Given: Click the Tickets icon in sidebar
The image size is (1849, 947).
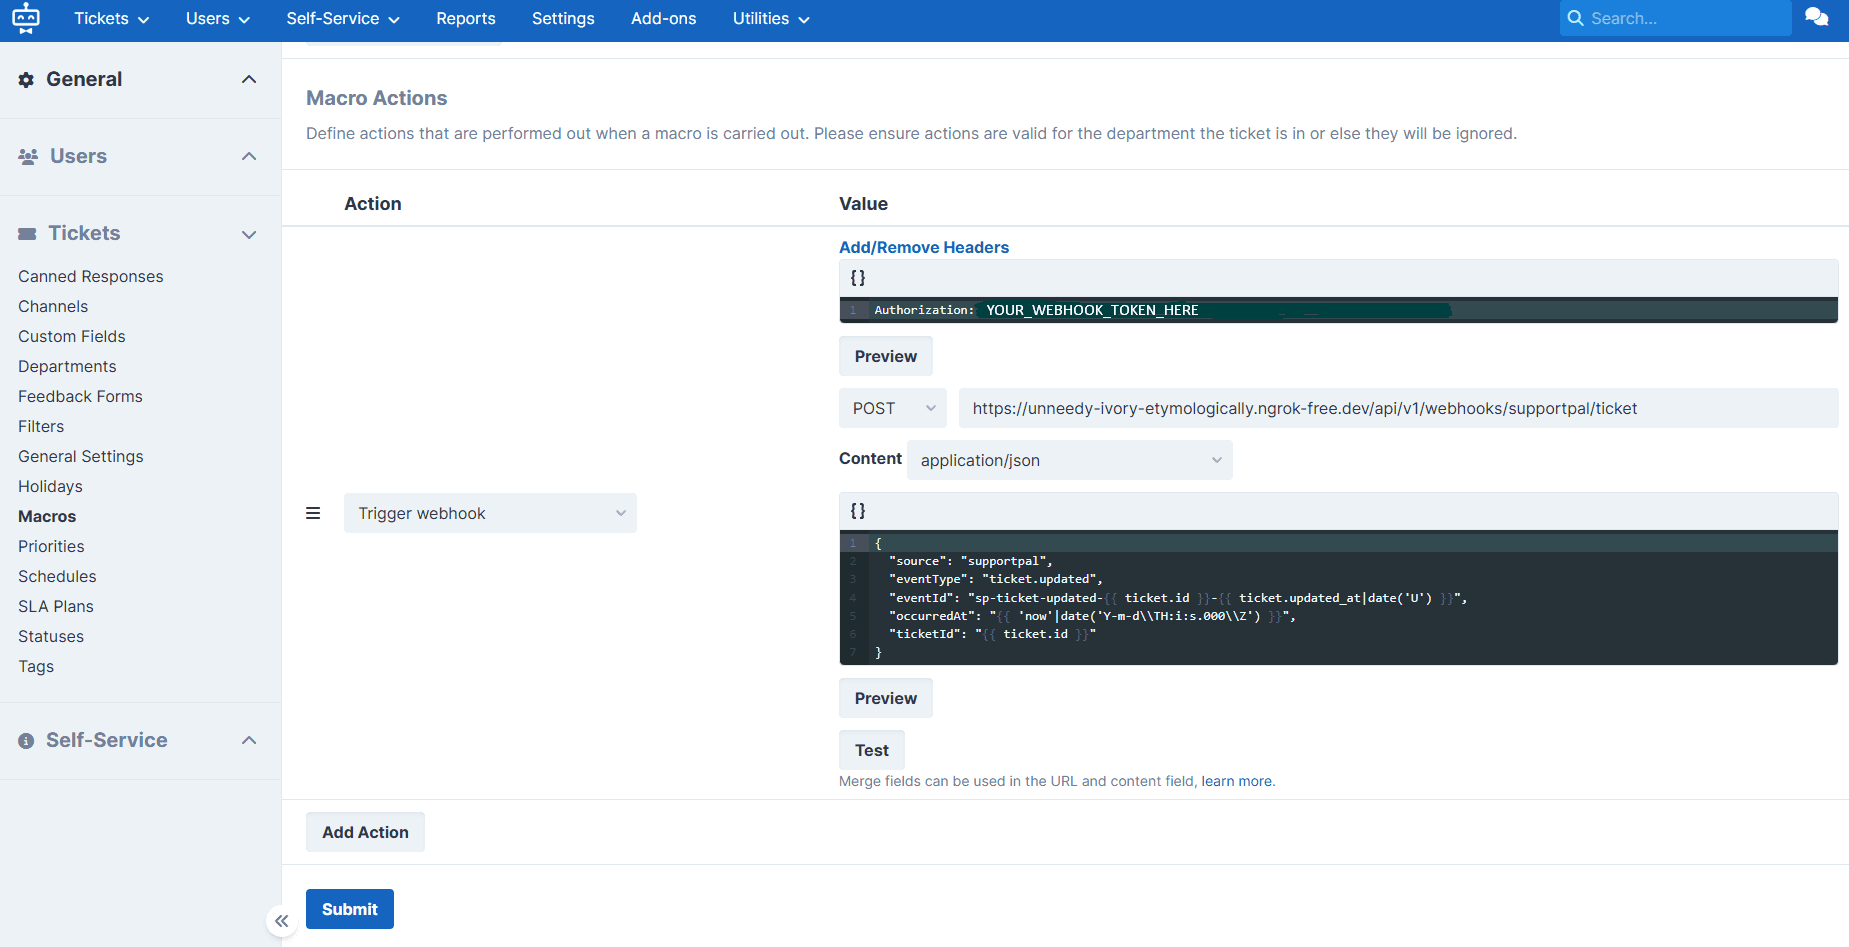Looking at the screenshot, I should (x=27, y=233).
